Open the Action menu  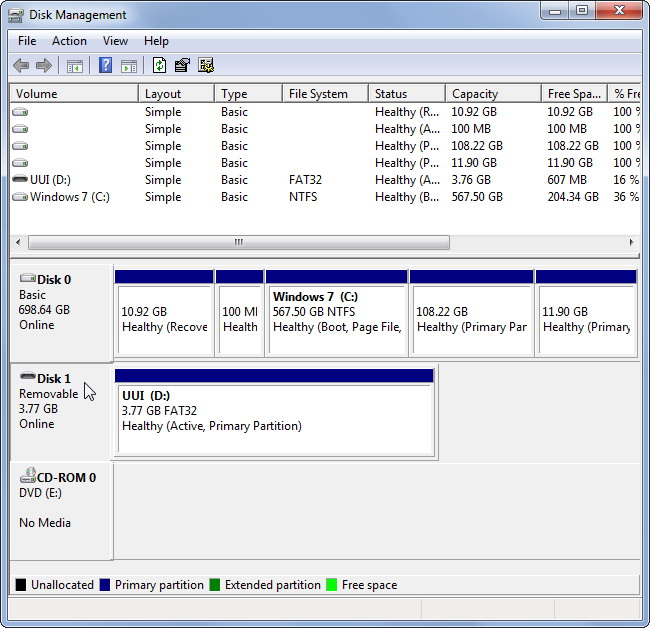click(69, 41)
